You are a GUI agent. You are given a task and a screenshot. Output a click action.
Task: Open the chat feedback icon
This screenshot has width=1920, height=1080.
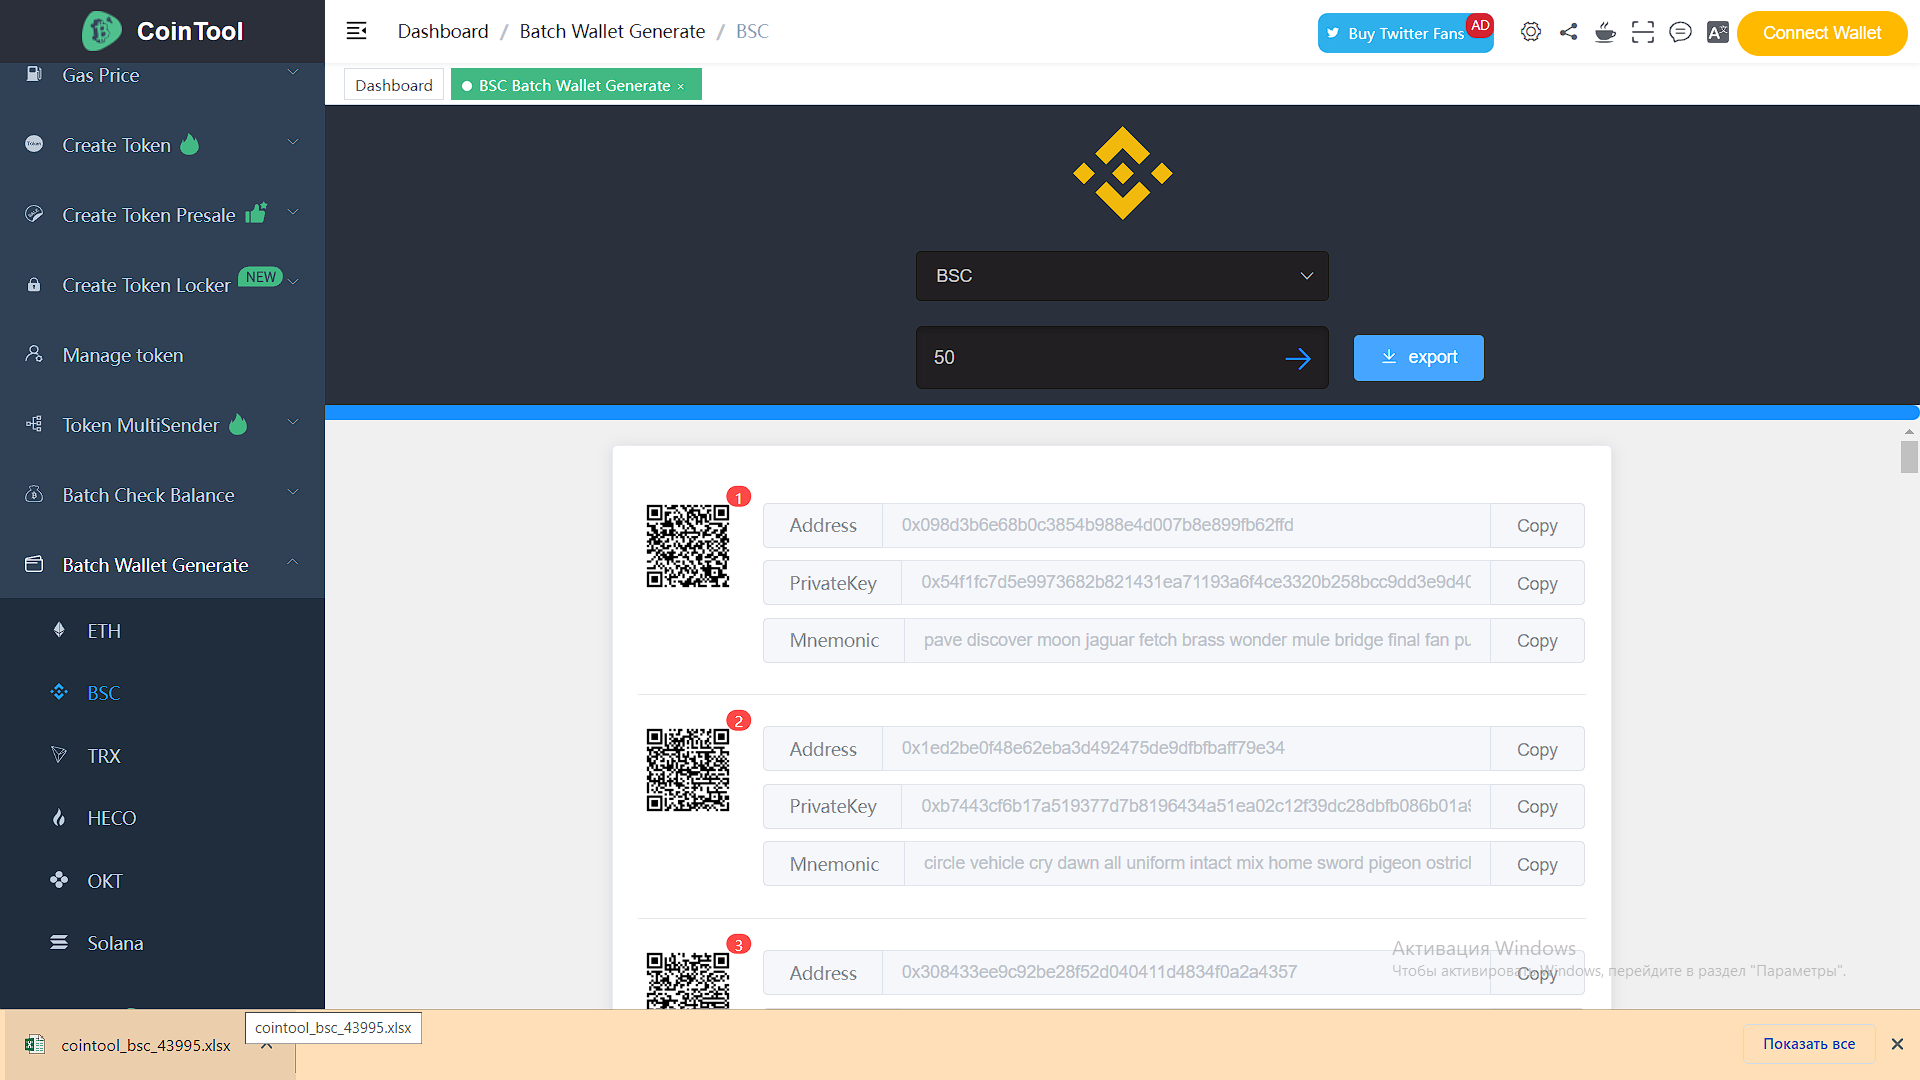pos(1680,32)
